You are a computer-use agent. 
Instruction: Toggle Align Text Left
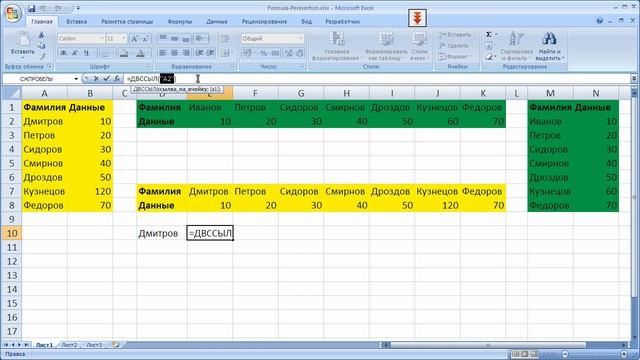[x=163, y=53]
